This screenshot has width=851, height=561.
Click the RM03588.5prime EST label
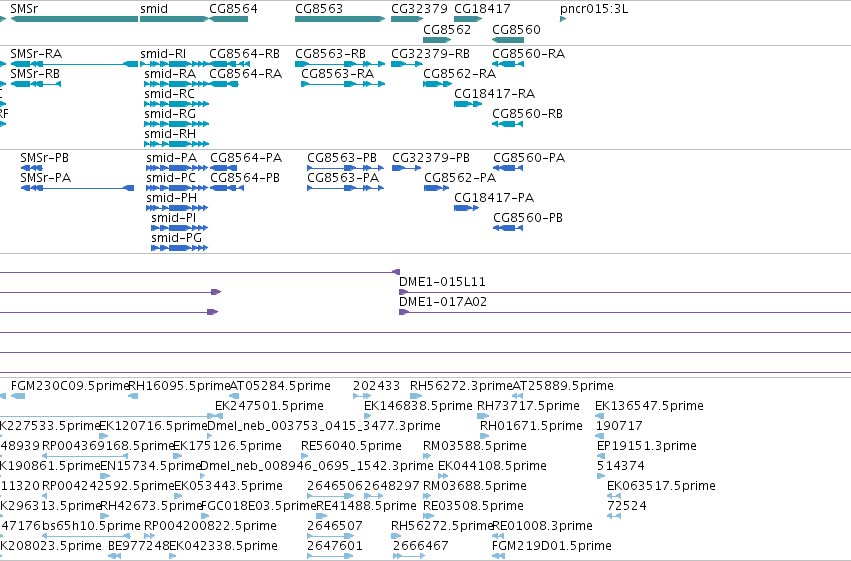click(x=475, y=446)
